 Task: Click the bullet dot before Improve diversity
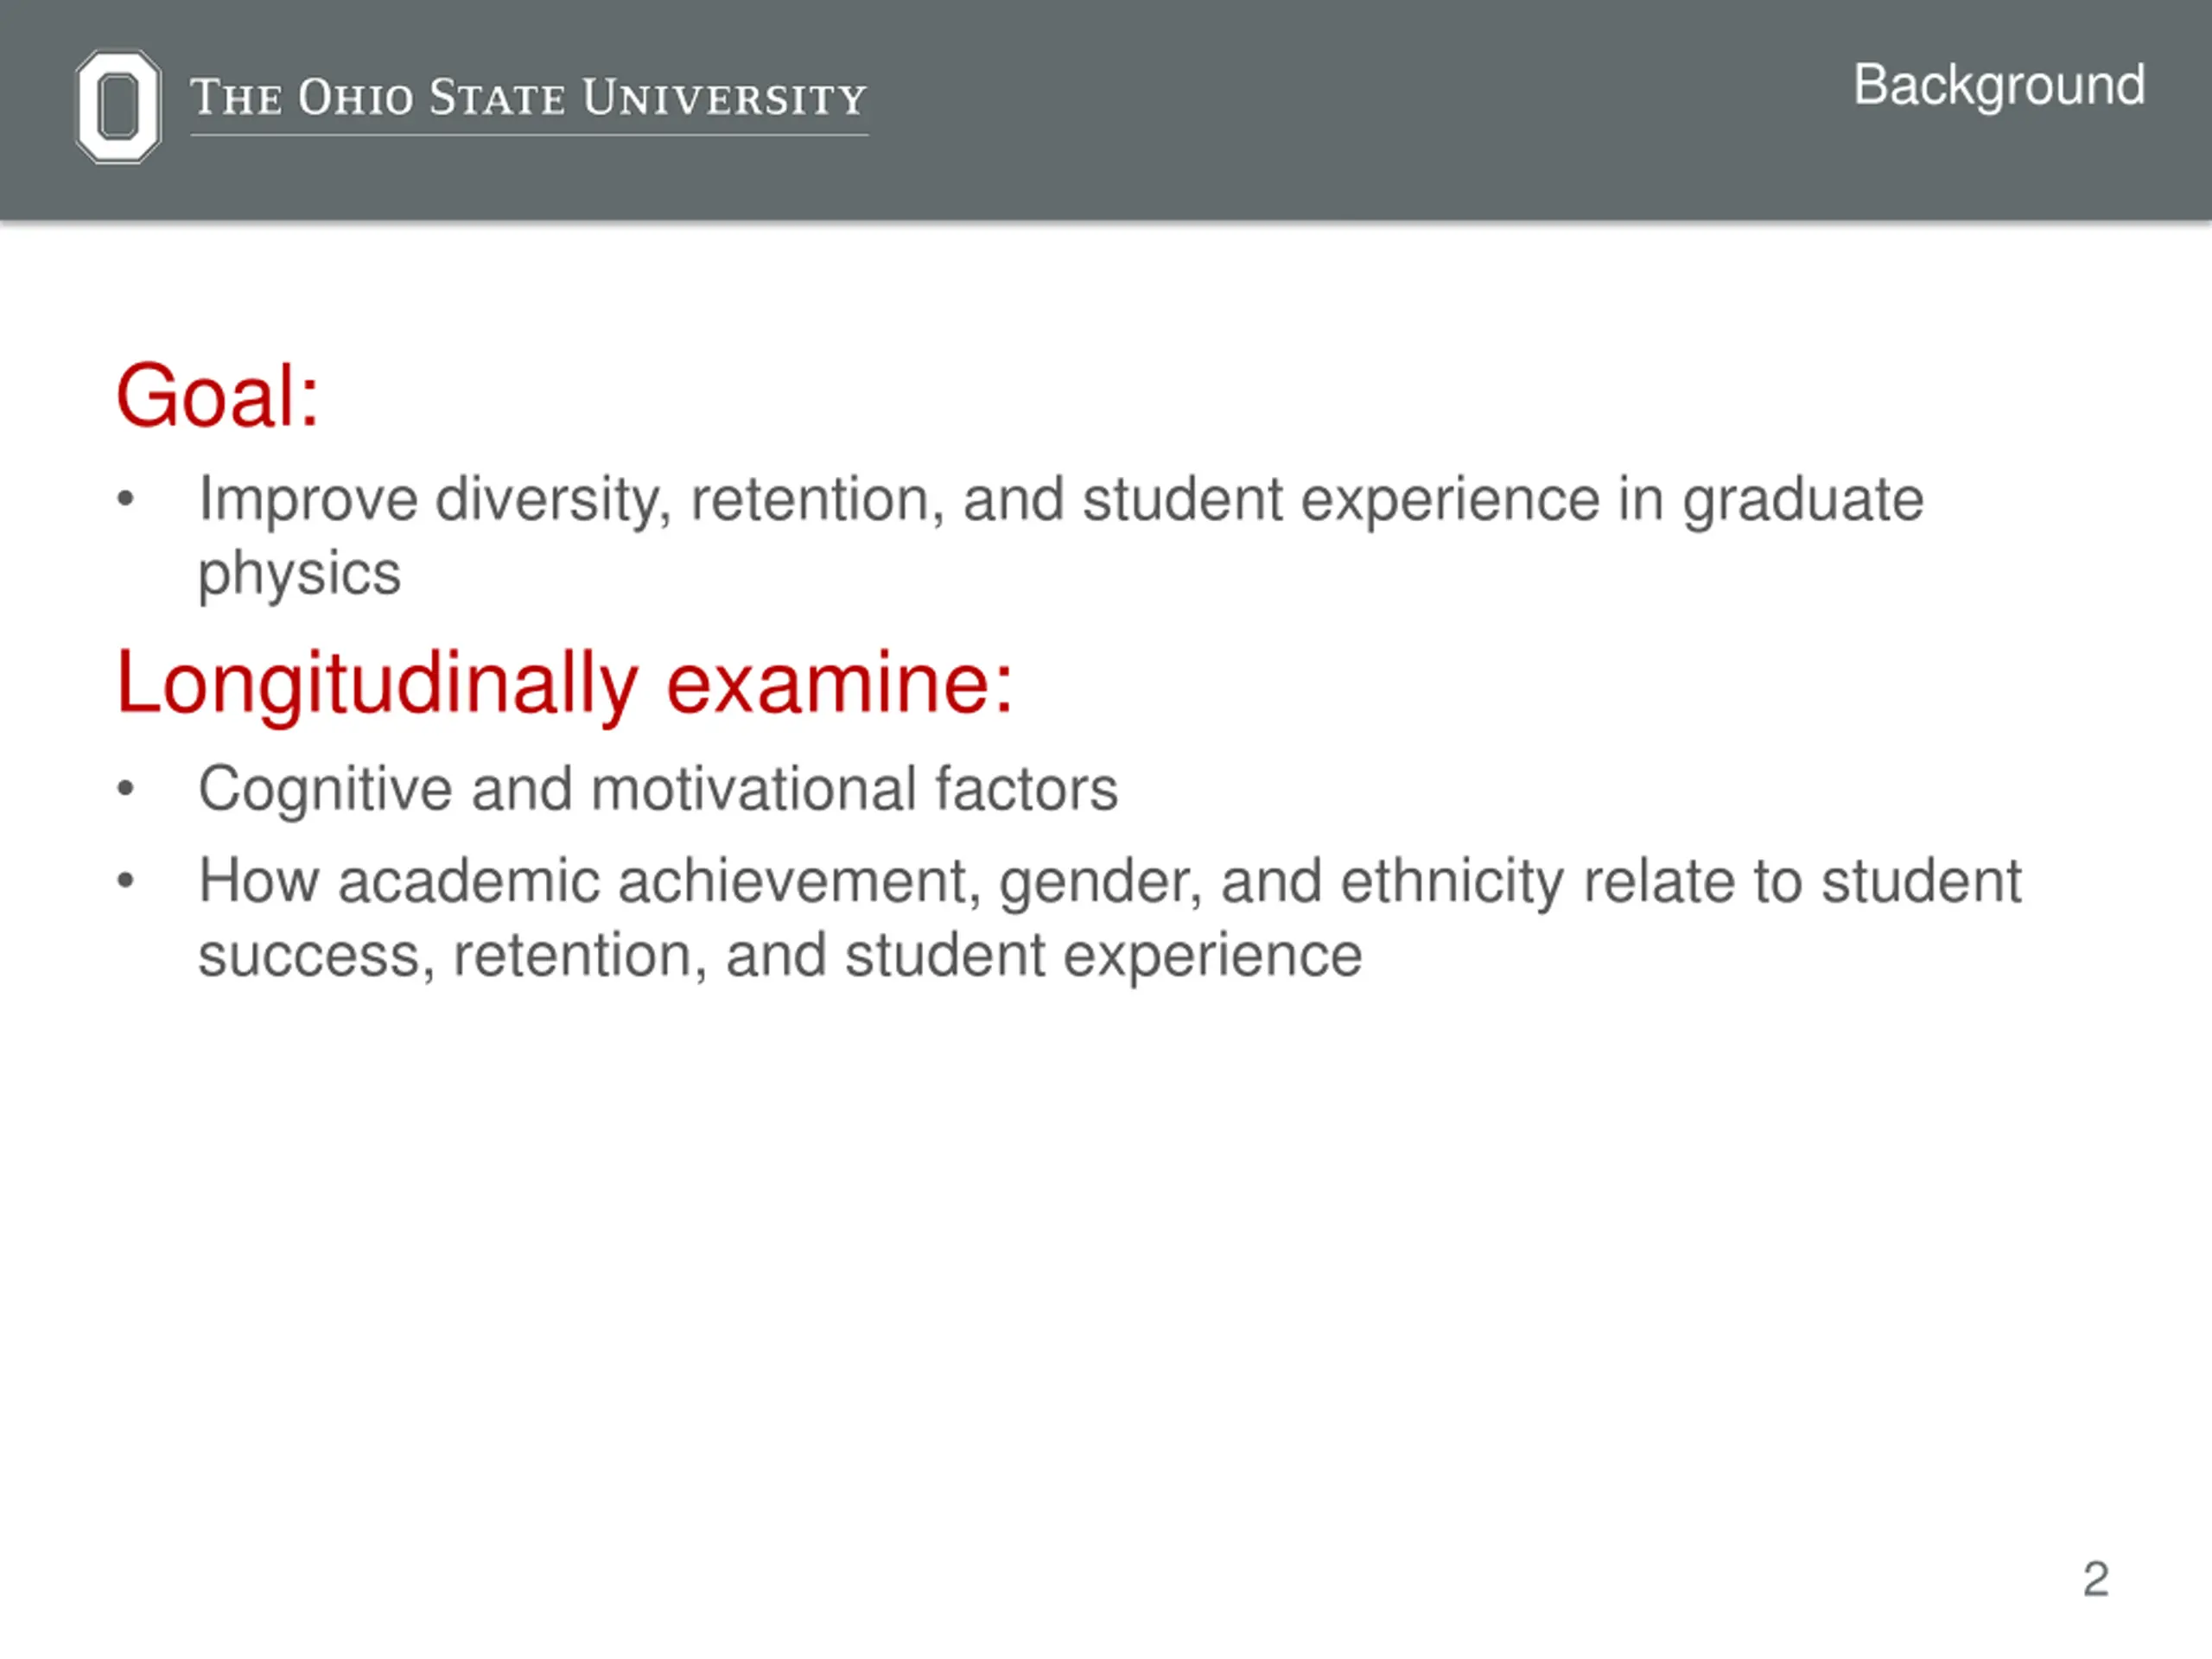tap(125, 498)
